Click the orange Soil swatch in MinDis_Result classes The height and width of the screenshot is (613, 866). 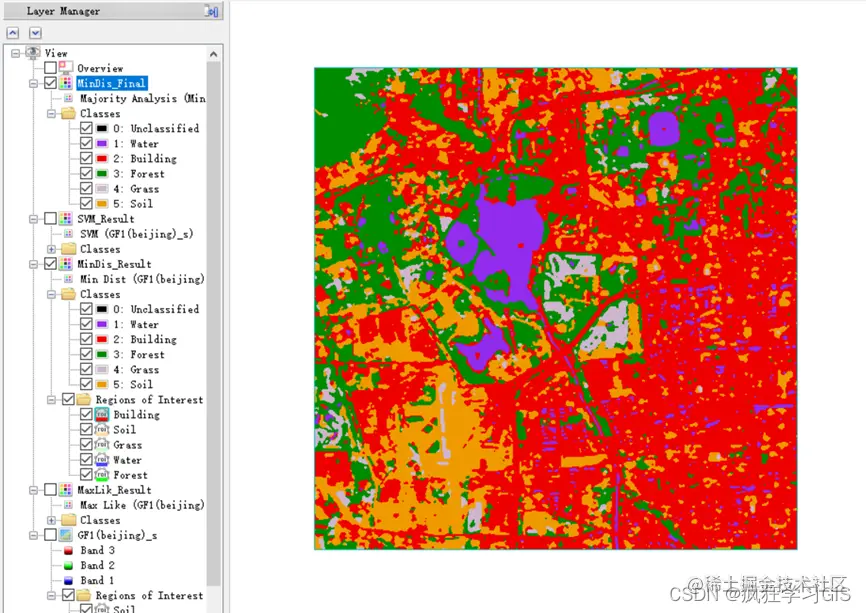tap(102, 384)
